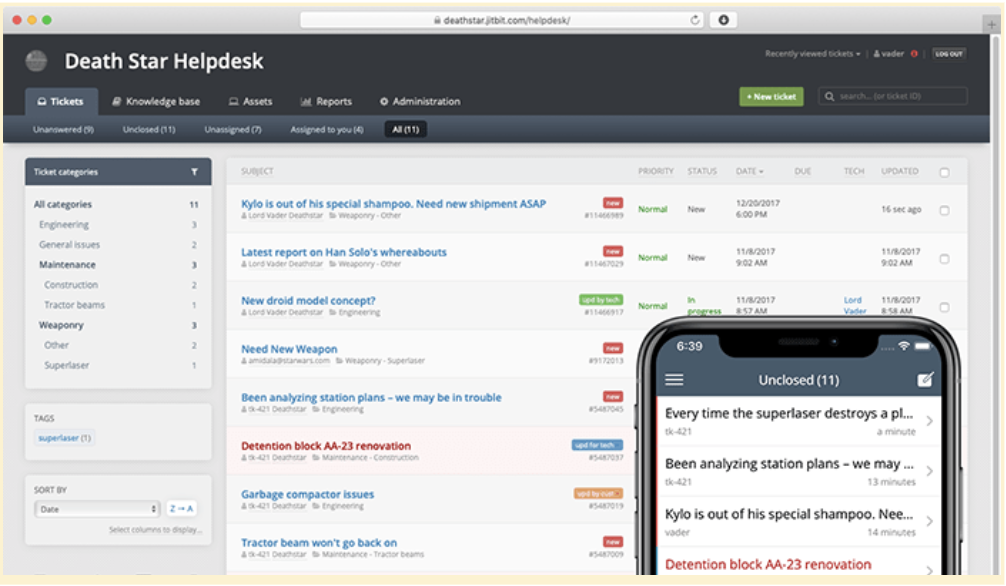Open the Assigned to you (4) tab

326,129
